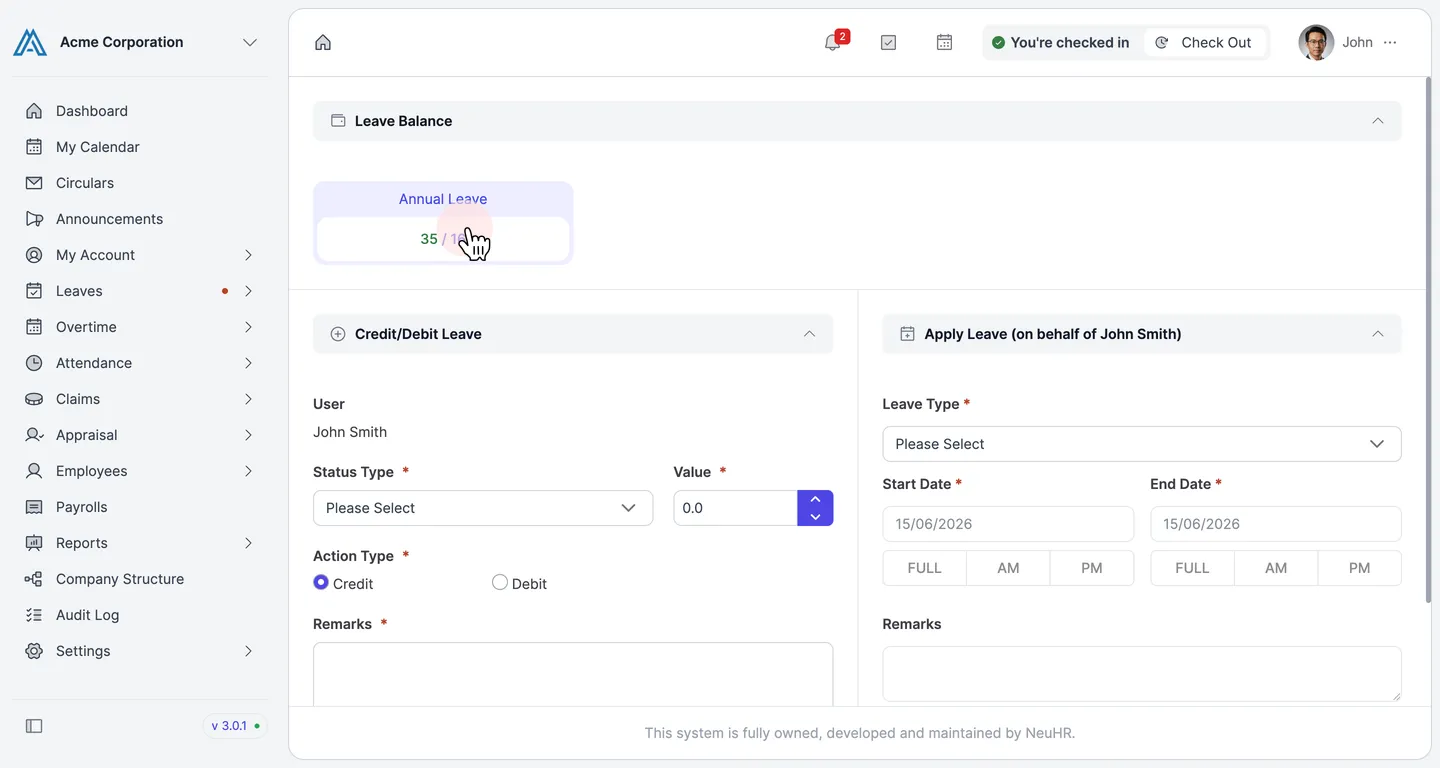Screen dimensions: 1440x768
Task: Click the Annual Leave balance card
Action: [443, 223]
